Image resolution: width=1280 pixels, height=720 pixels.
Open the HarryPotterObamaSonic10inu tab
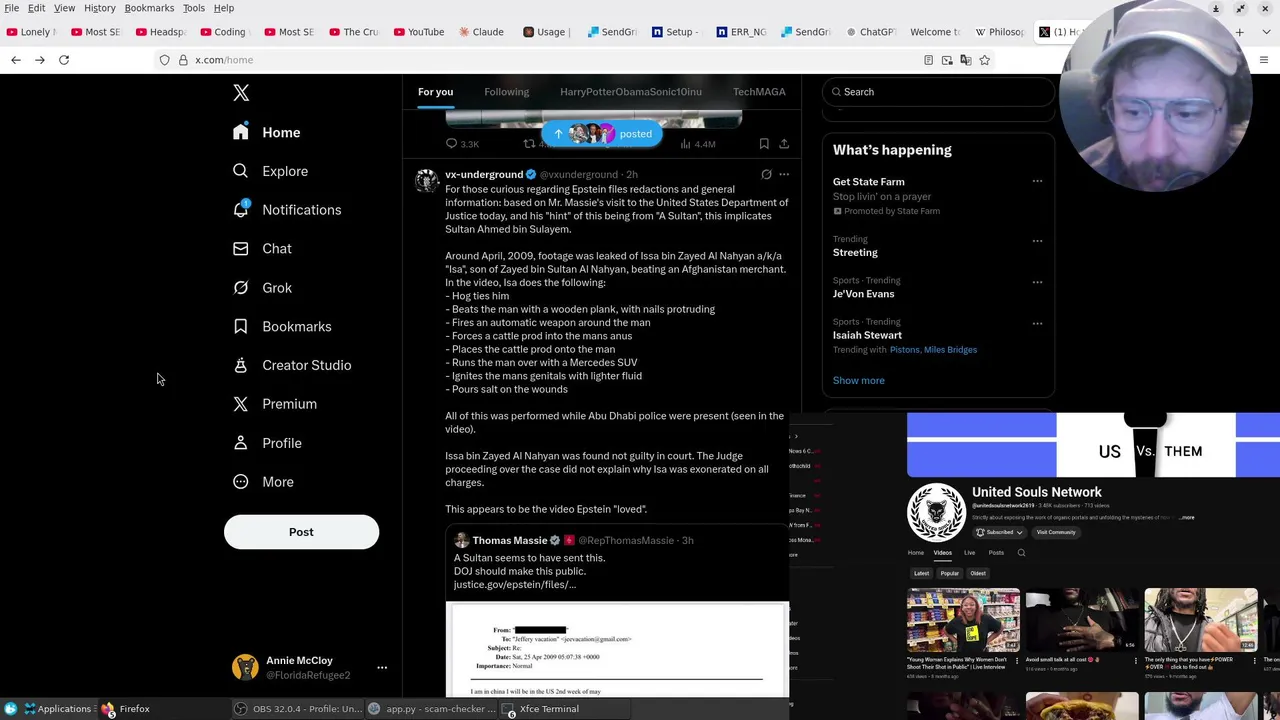coord(631,92)
